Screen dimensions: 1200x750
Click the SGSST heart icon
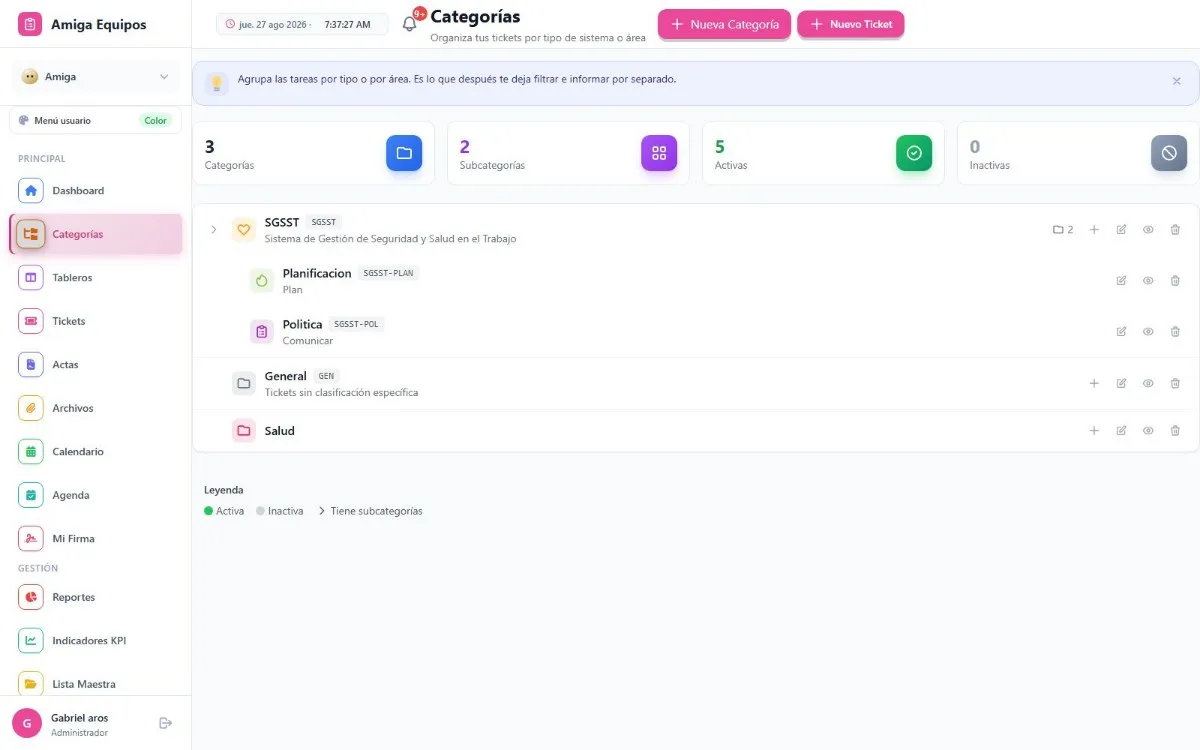pos(244,230)
